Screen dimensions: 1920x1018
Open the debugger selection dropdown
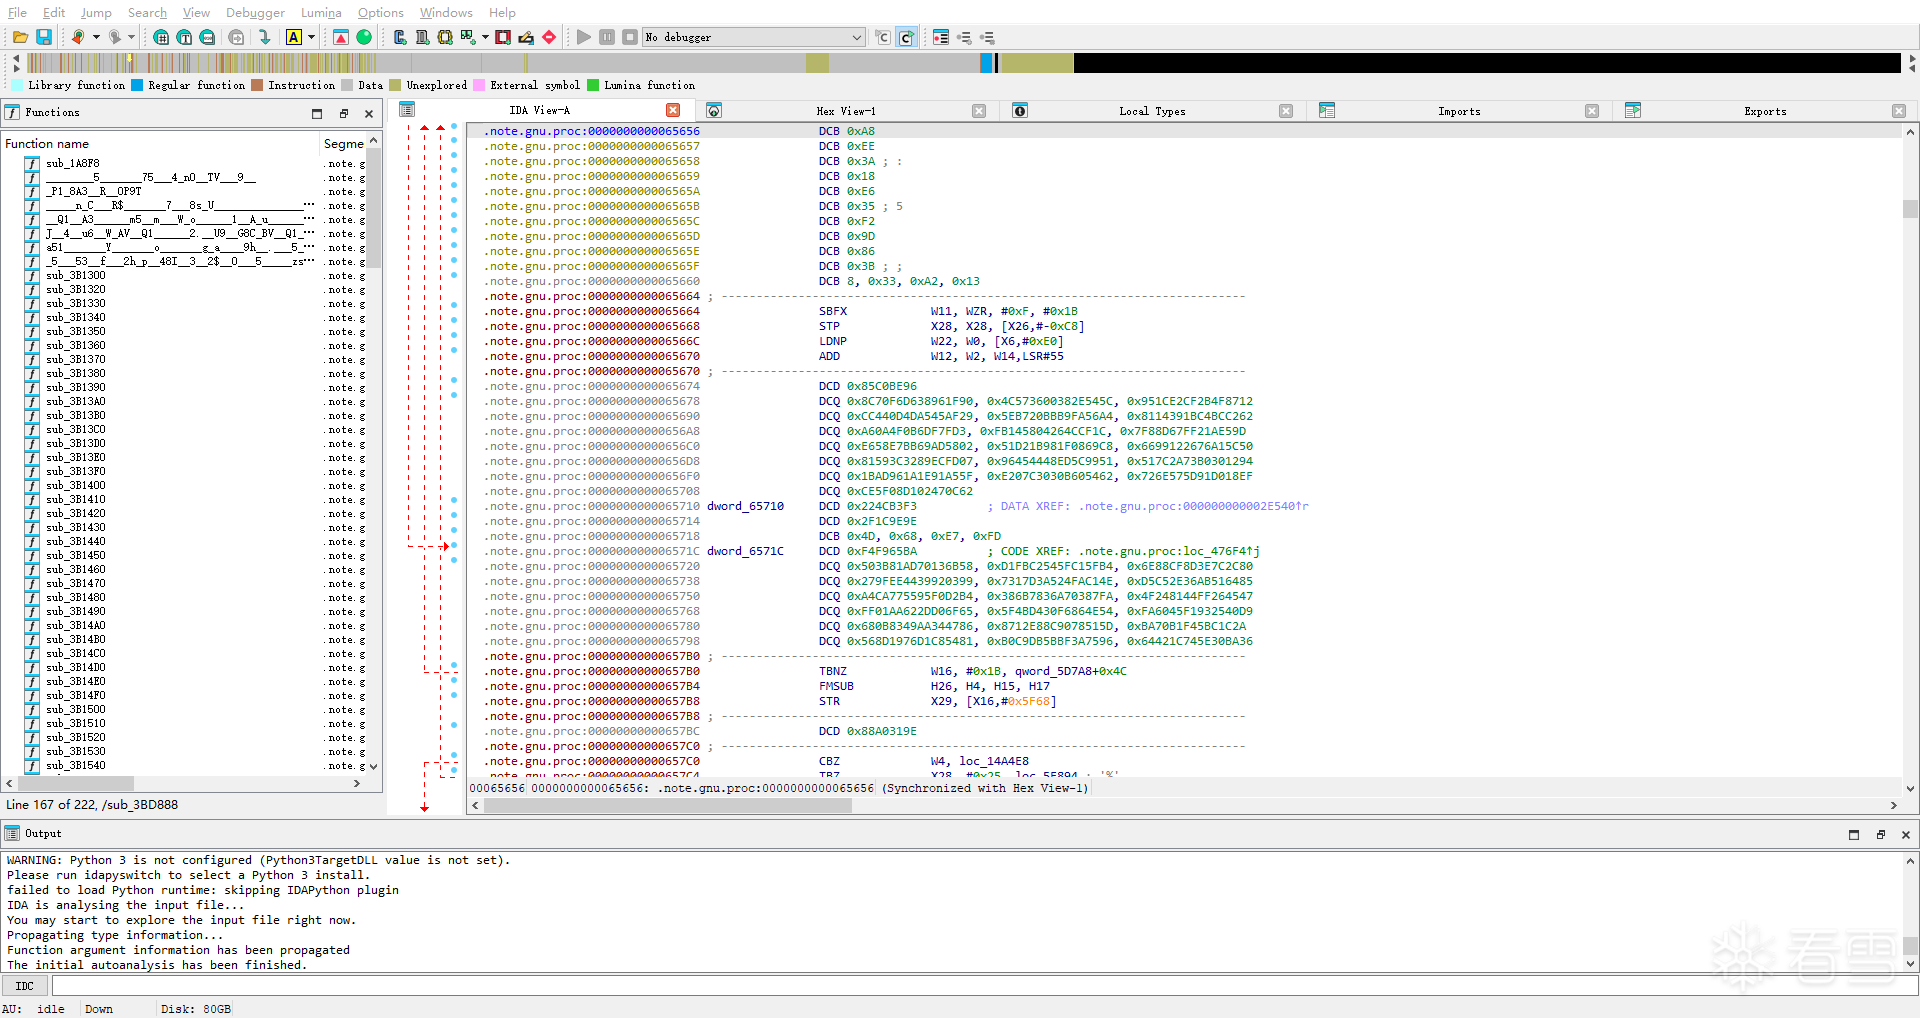point(856,37)
